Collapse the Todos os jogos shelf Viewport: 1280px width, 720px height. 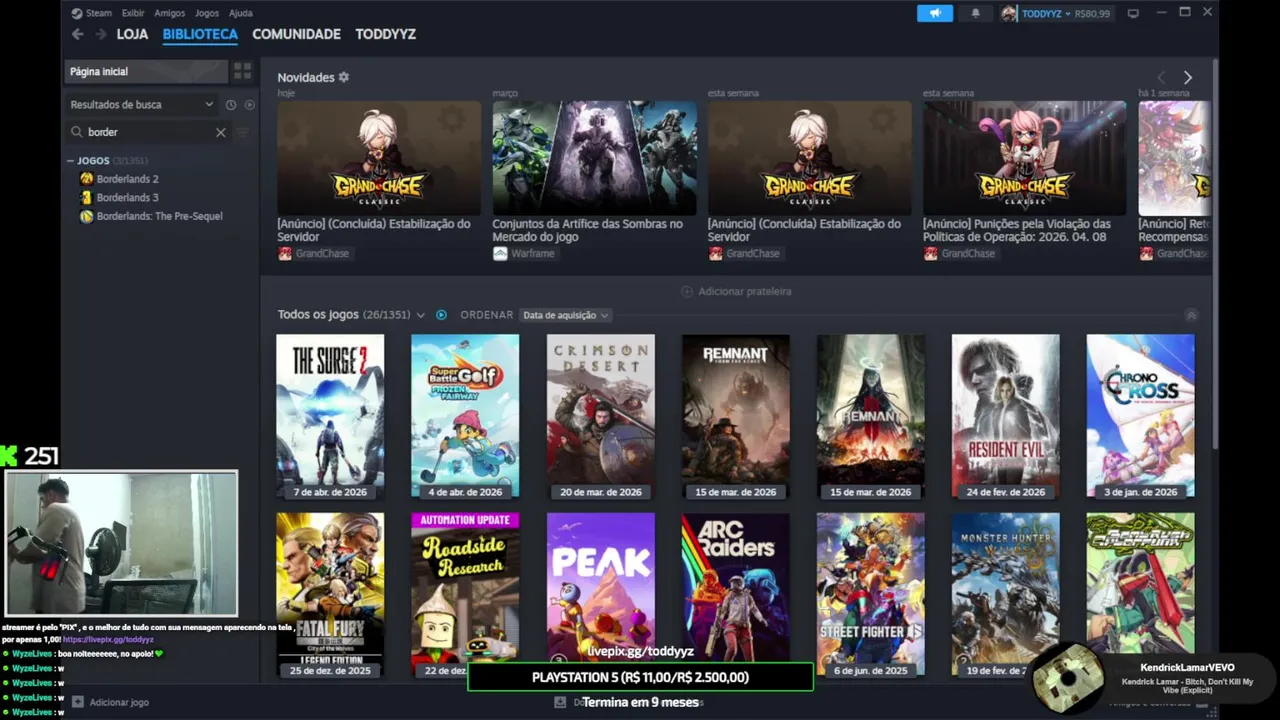[x=1191, y=315]
